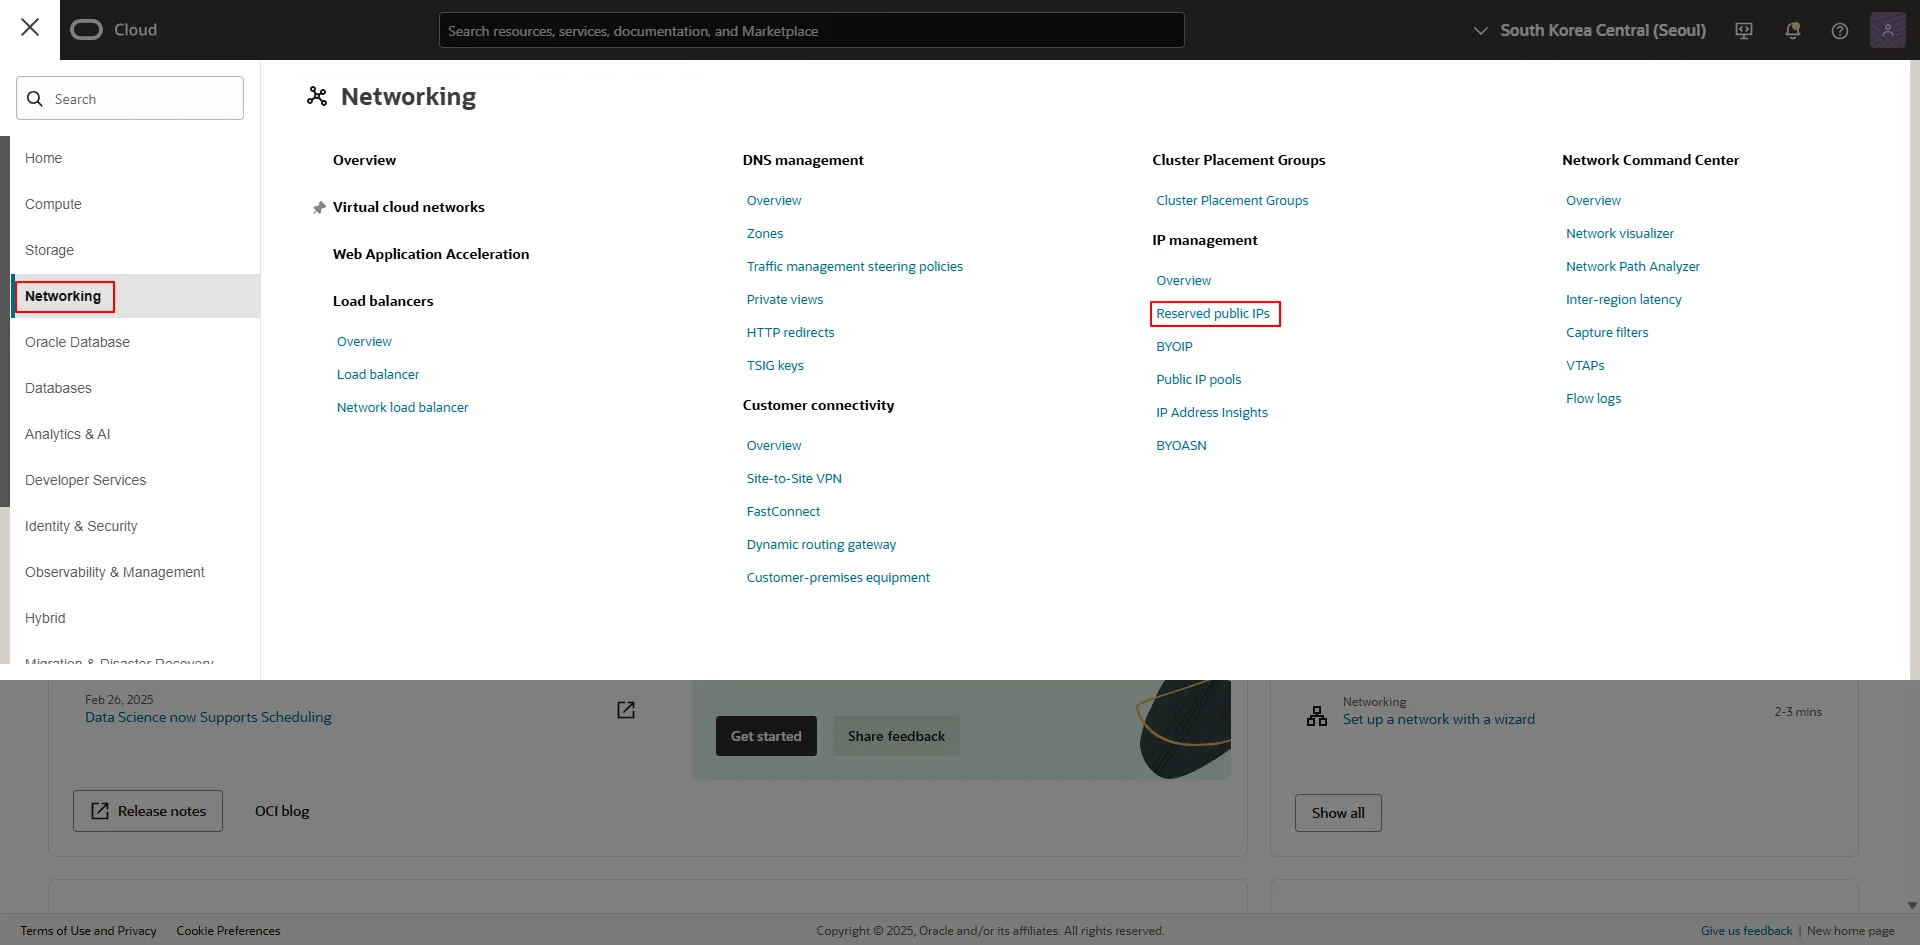1920x945 pixels.
Task: Click Give us feedback in the footer
Action: (x=1746, y=931)
